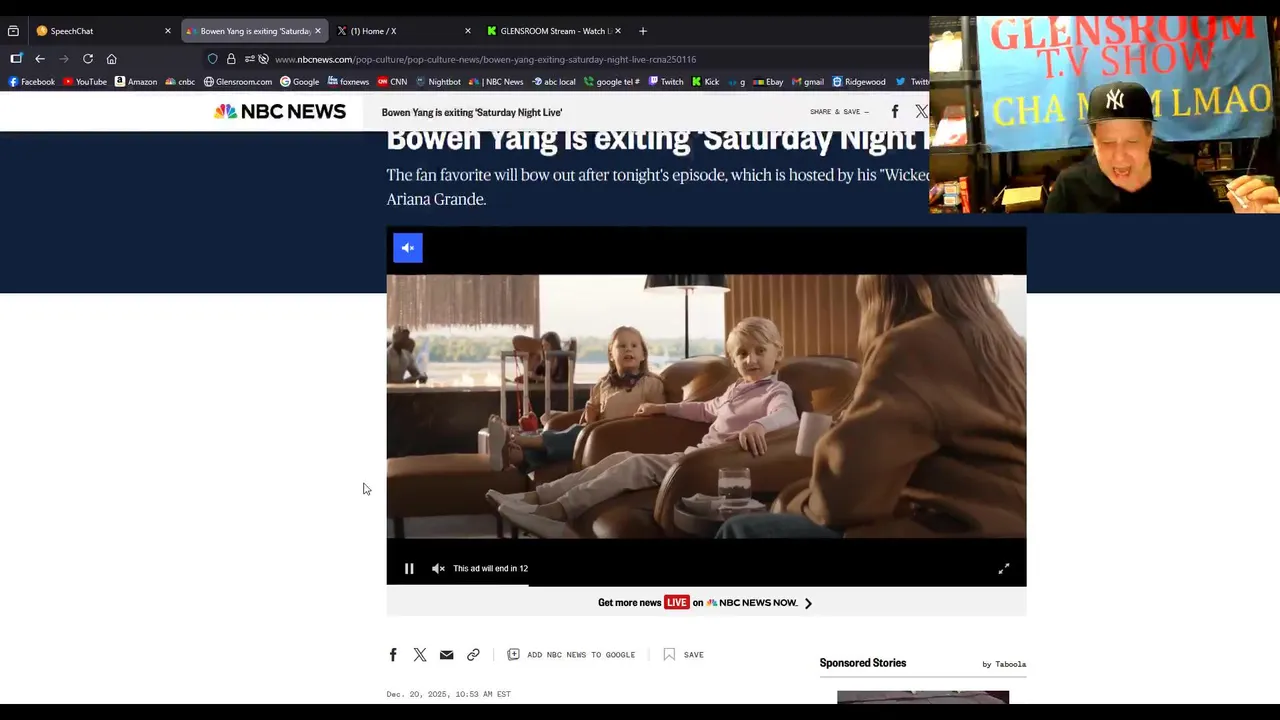
Task: Open site permissions icon in address bar
Action: [249, 59]
